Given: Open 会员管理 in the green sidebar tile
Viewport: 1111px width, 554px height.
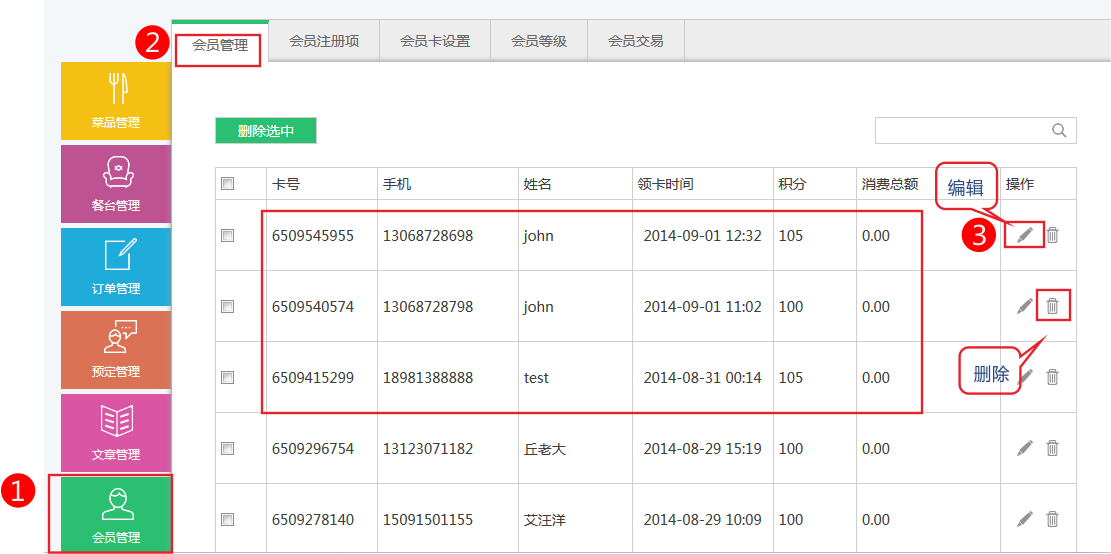Looking at the screenshot, I should pyautogui.click(x=116, y=514).
